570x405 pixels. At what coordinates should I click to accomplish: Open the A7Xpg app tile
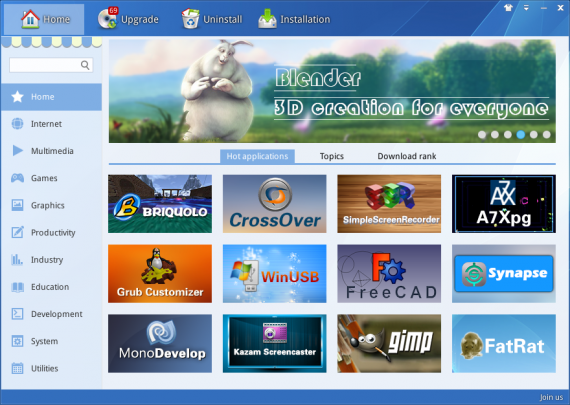pos(504,204)
